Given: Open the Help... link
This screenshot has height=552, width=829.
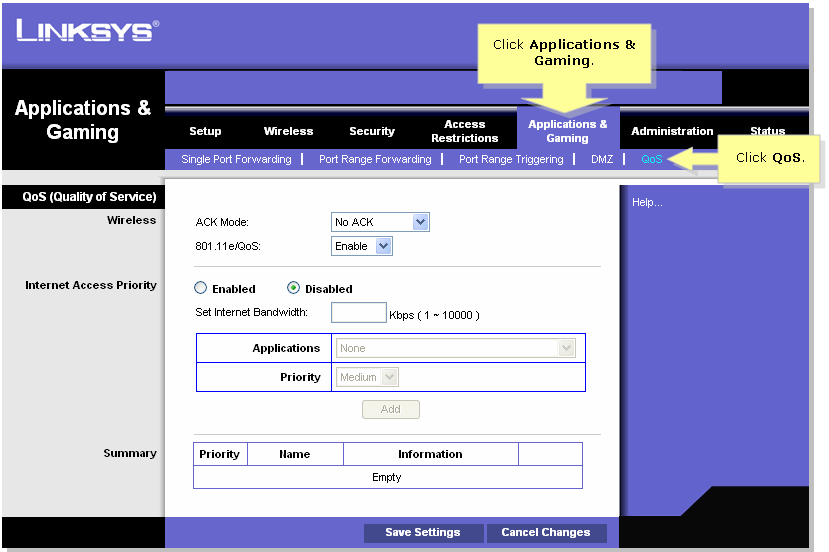Looking at the screenshot, I should point(647,202).
